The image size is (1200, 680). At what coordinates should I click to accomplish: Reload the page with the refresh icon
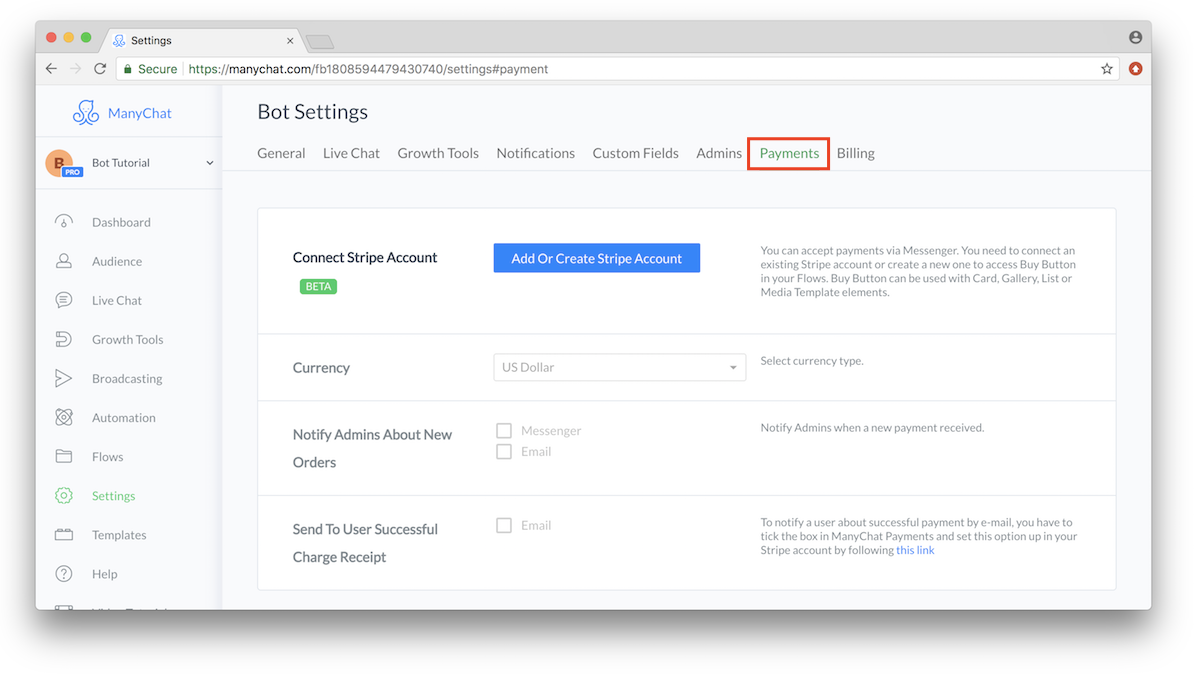[100, 69]
